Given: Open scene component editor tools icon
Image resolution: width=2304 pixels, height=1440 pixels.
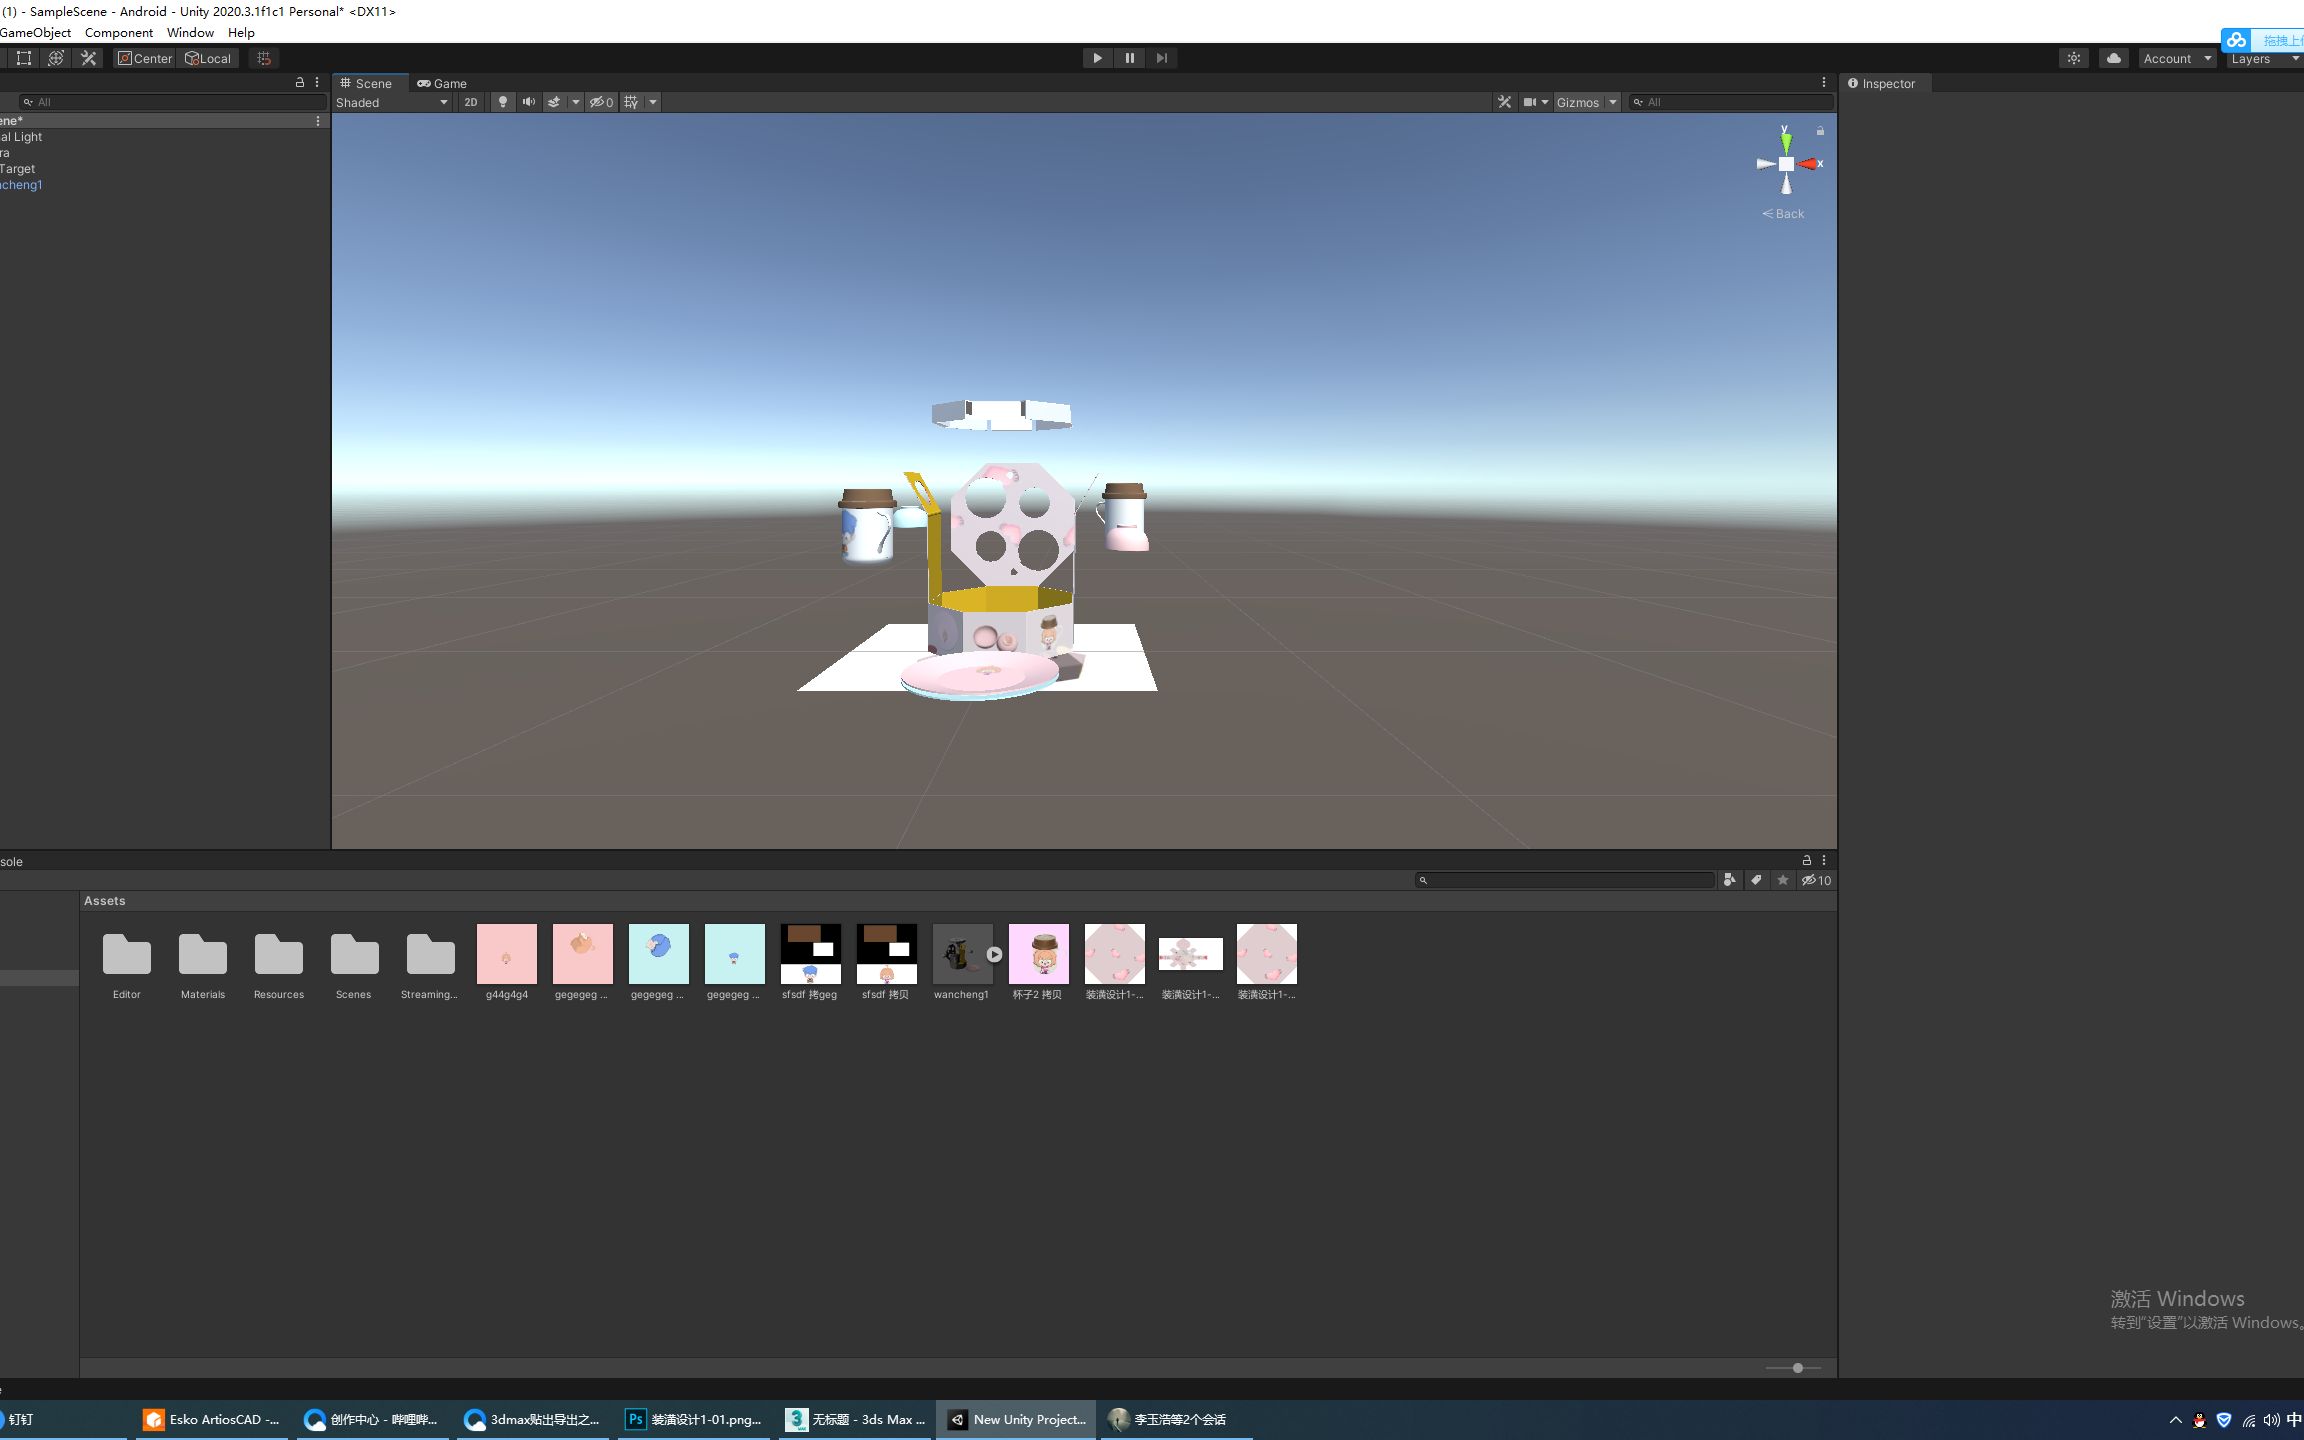Looking at the screenshot, I should tap(1504, 102).
